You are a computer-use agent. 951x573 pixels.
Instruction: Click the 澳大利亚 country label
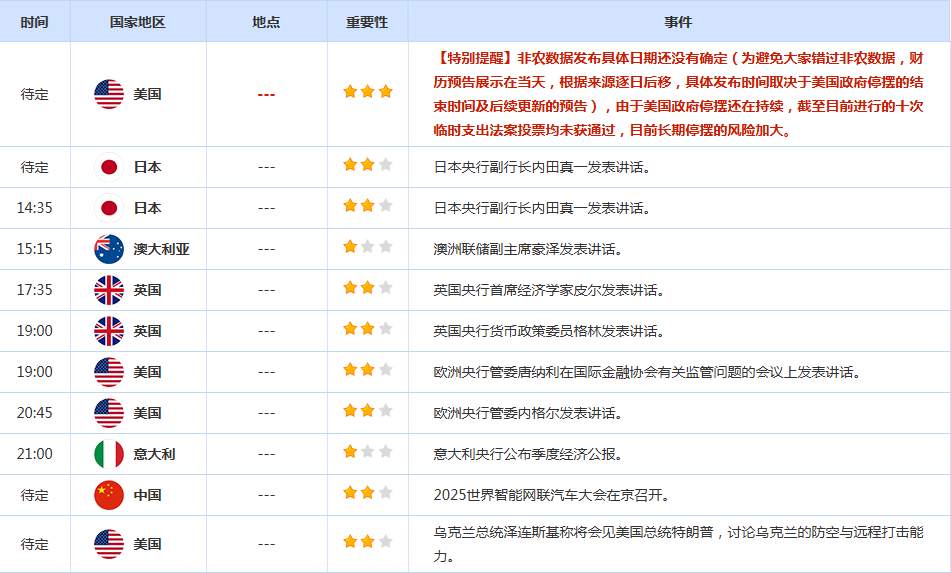point(162,249)
